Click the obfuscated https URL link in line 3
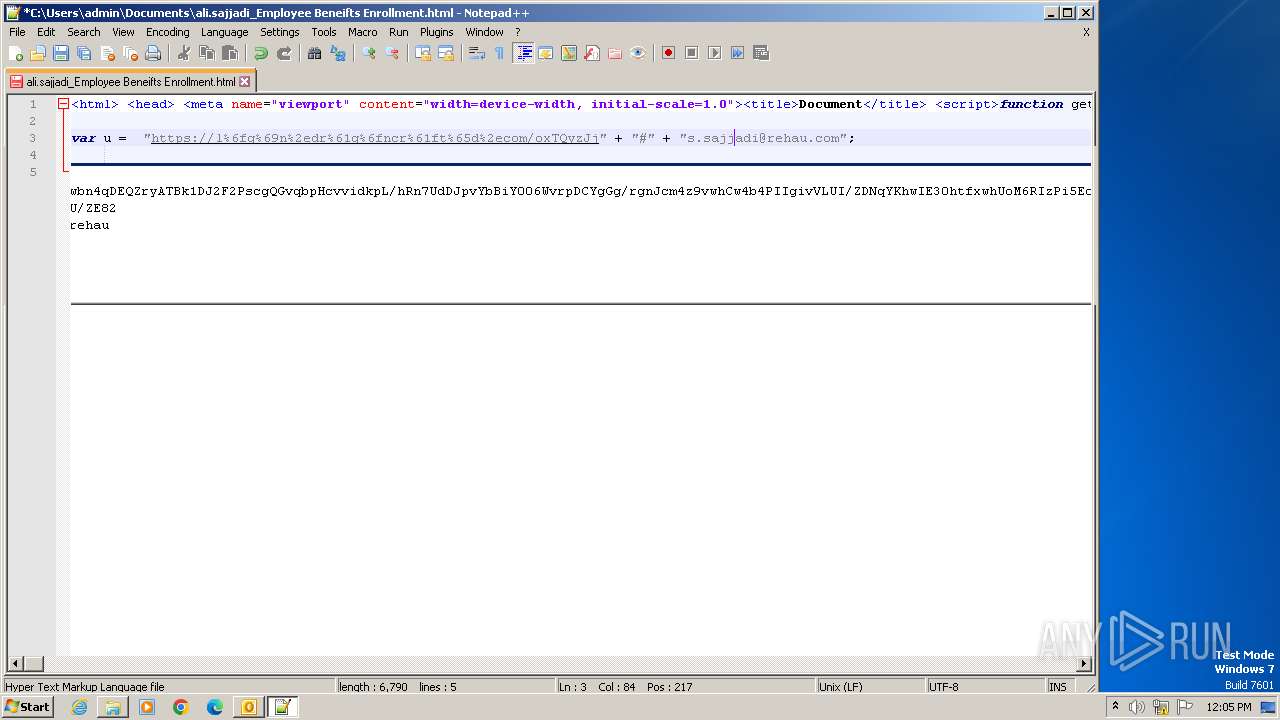 pyautogui.click(x=374, y=138)
